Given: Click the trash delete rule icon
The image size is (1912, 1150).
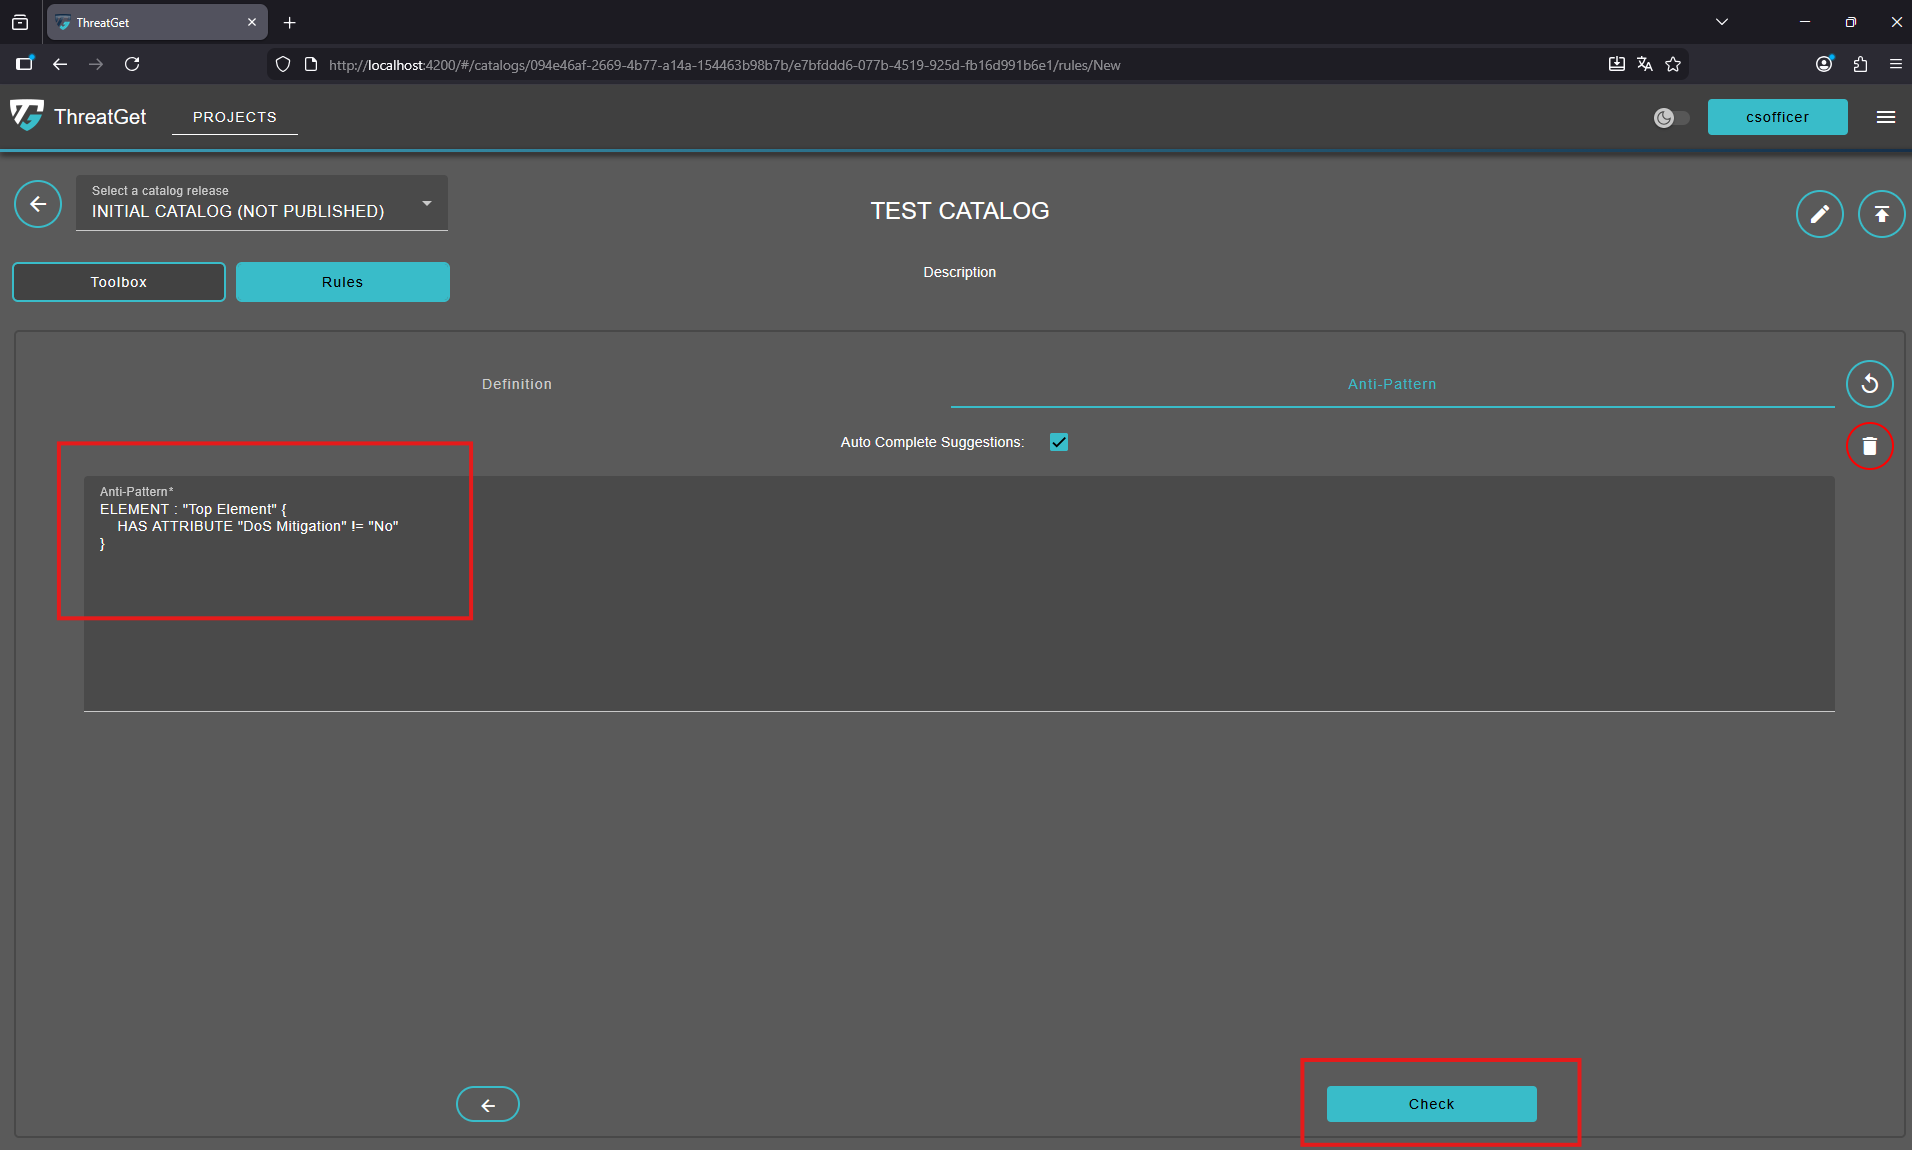Looking at the screenshot, I should pyautogui.click(x=1869, y=446).
